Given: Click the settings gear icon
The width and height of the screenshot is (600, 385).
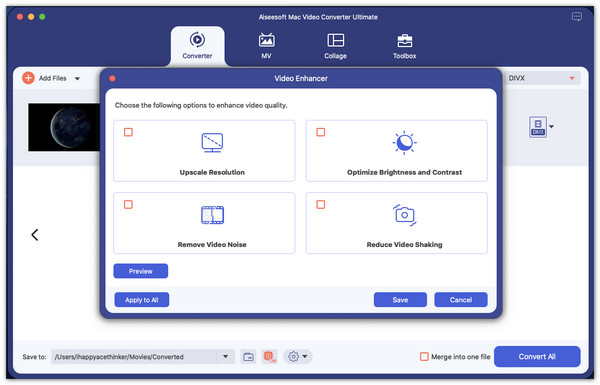Looking at the screenshot, I should point(293,357).
